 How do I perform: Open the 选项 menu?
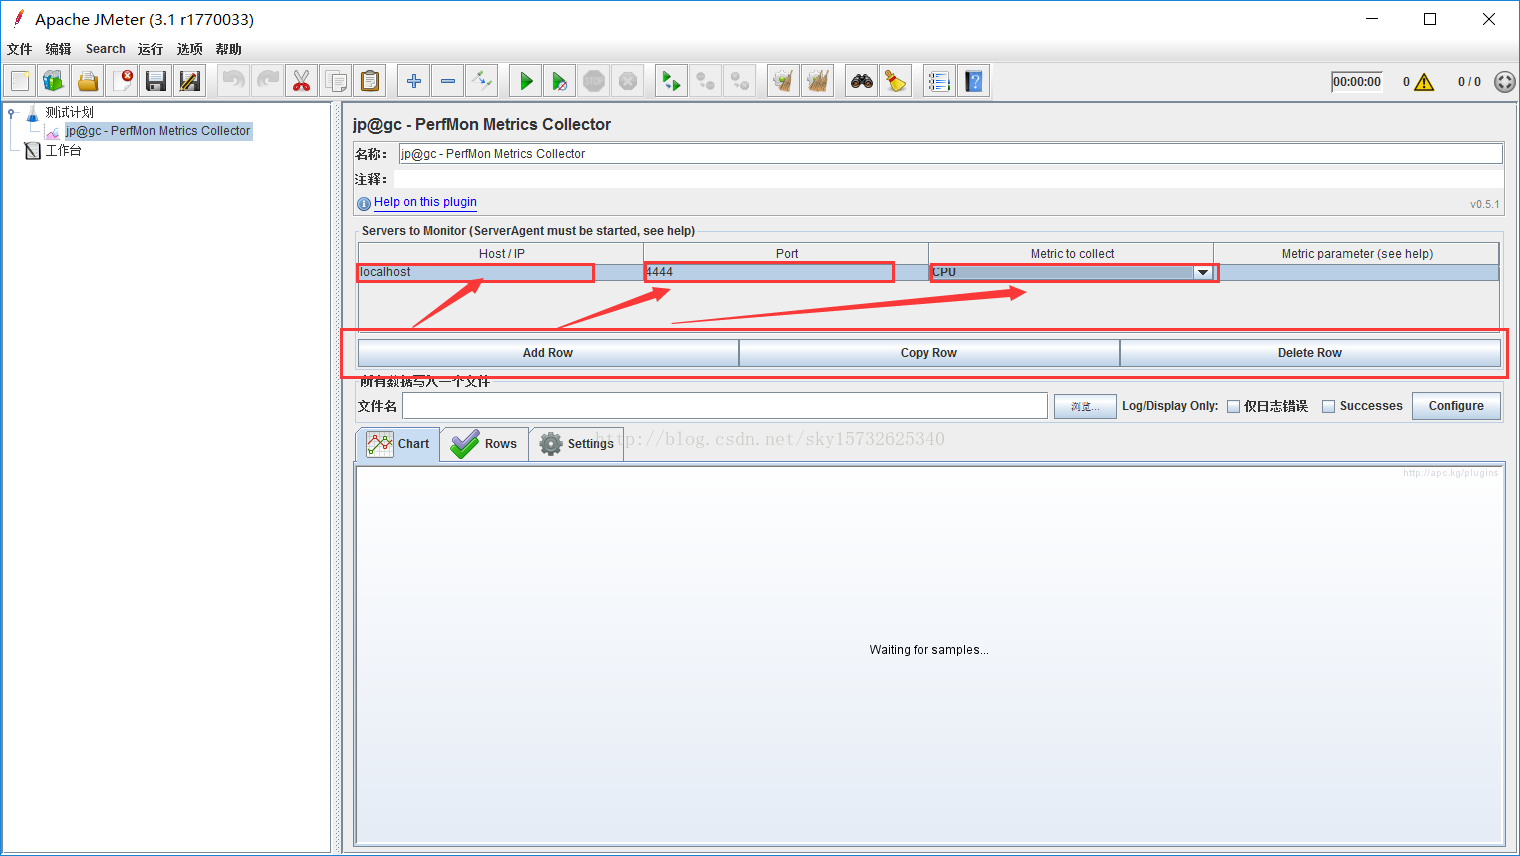click(x=190, y=49)
